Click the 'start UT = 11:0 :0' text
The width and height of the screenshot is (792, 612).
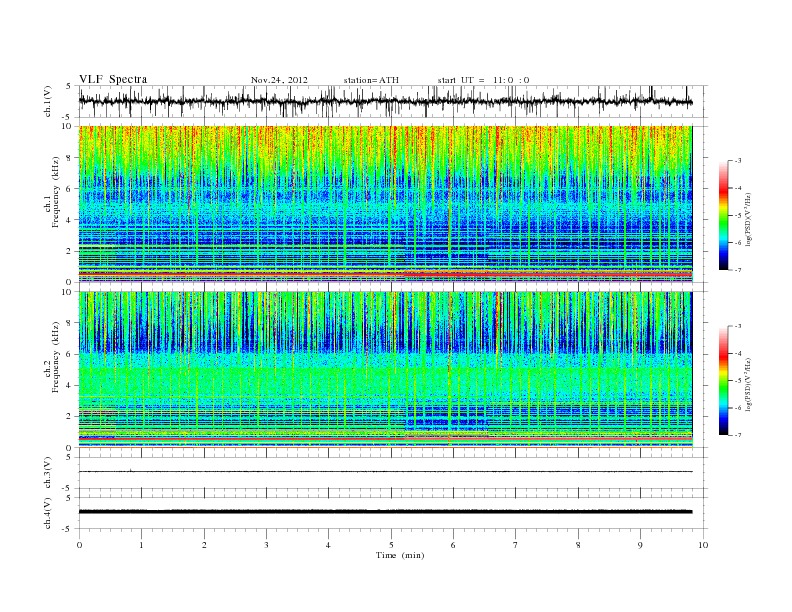pos(483,80)
